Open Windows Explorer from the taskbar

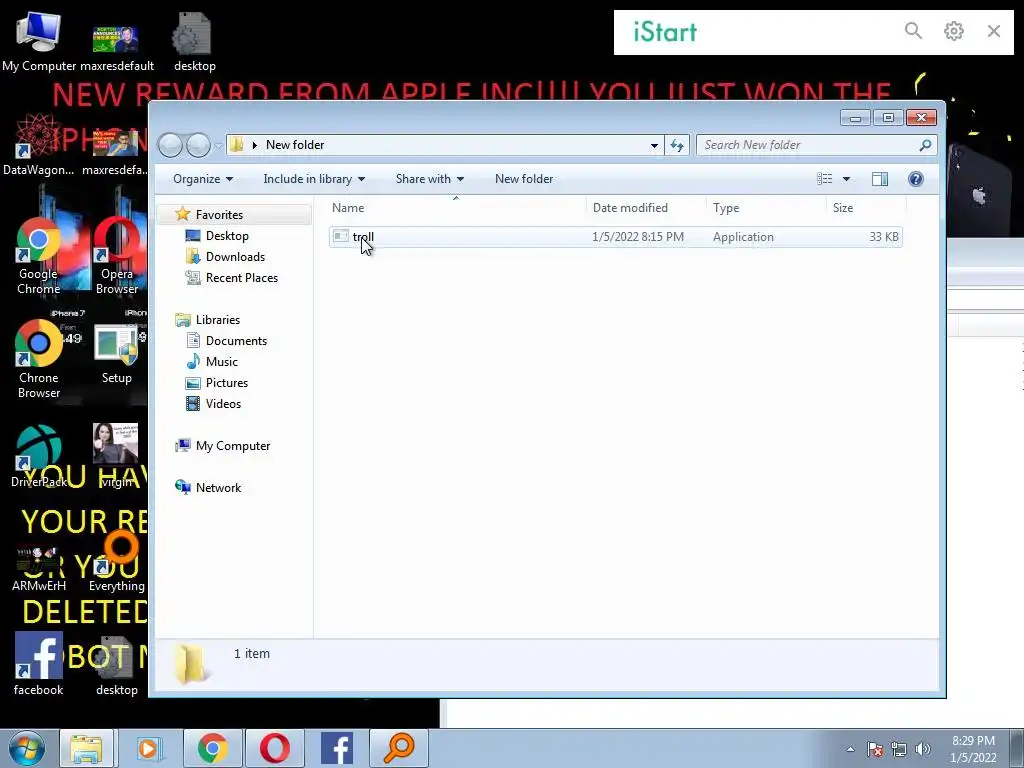(x=86, y=748)
